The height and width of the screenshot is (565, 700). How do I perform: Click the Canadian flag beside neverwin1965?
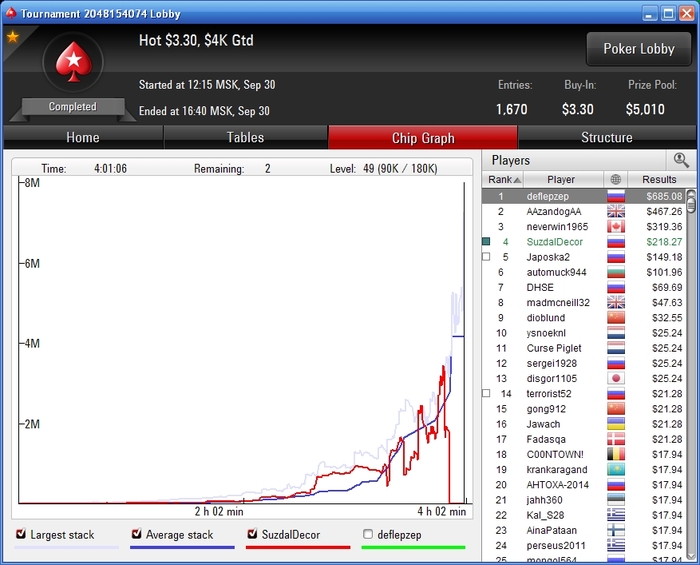[x=616, y=227]
